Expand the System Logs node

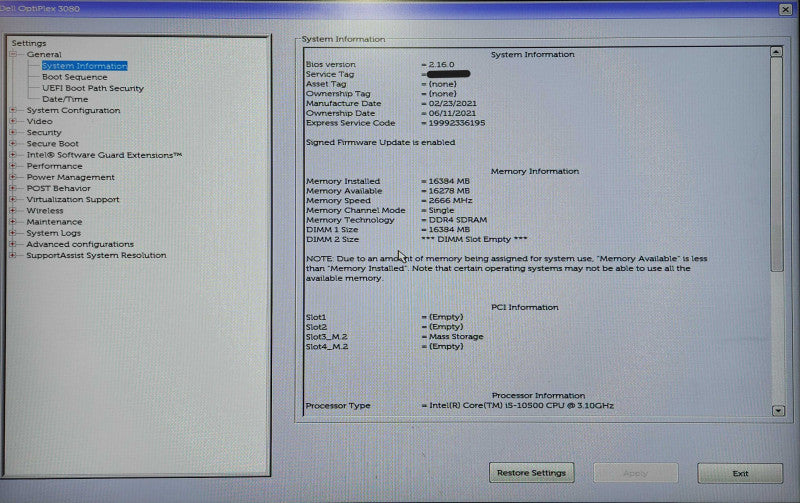tap(13, 233)
